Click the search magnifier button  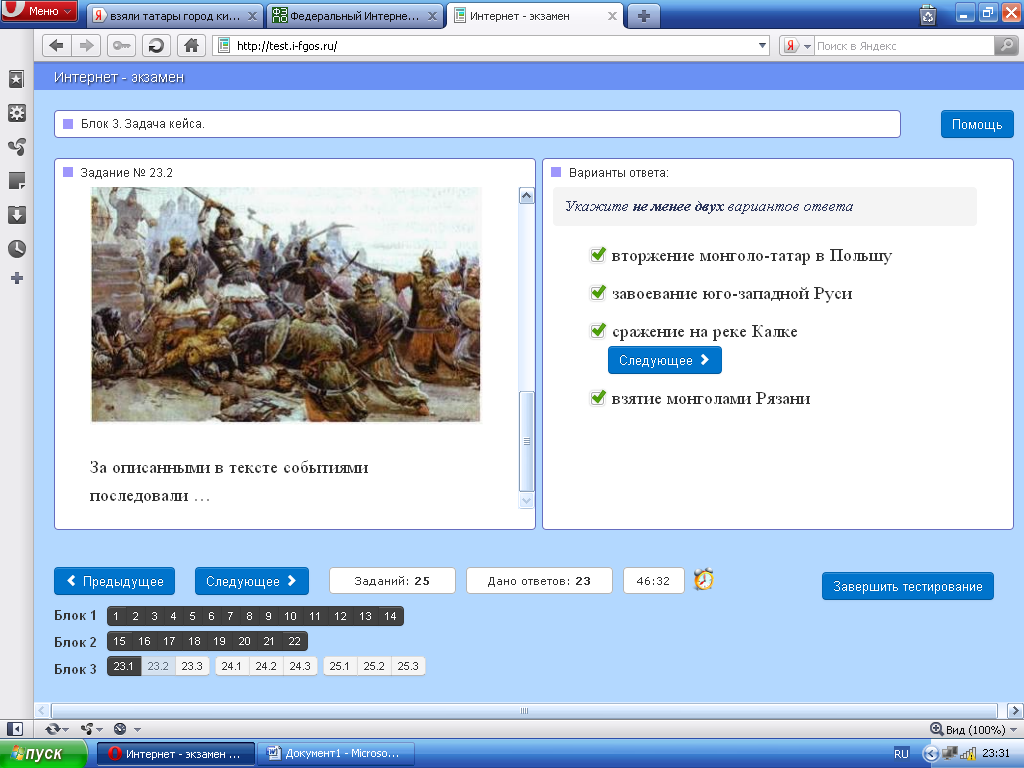tap(1006, 46)
